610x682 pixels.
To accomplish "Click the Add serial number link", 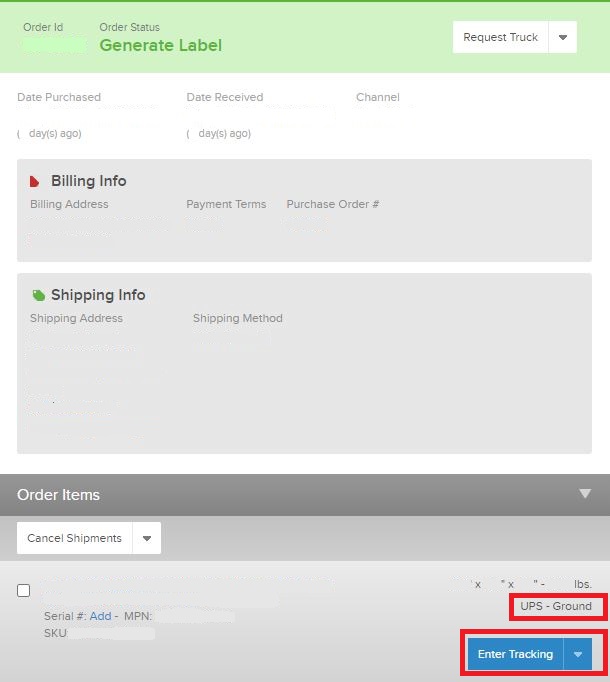I will 101,616.
